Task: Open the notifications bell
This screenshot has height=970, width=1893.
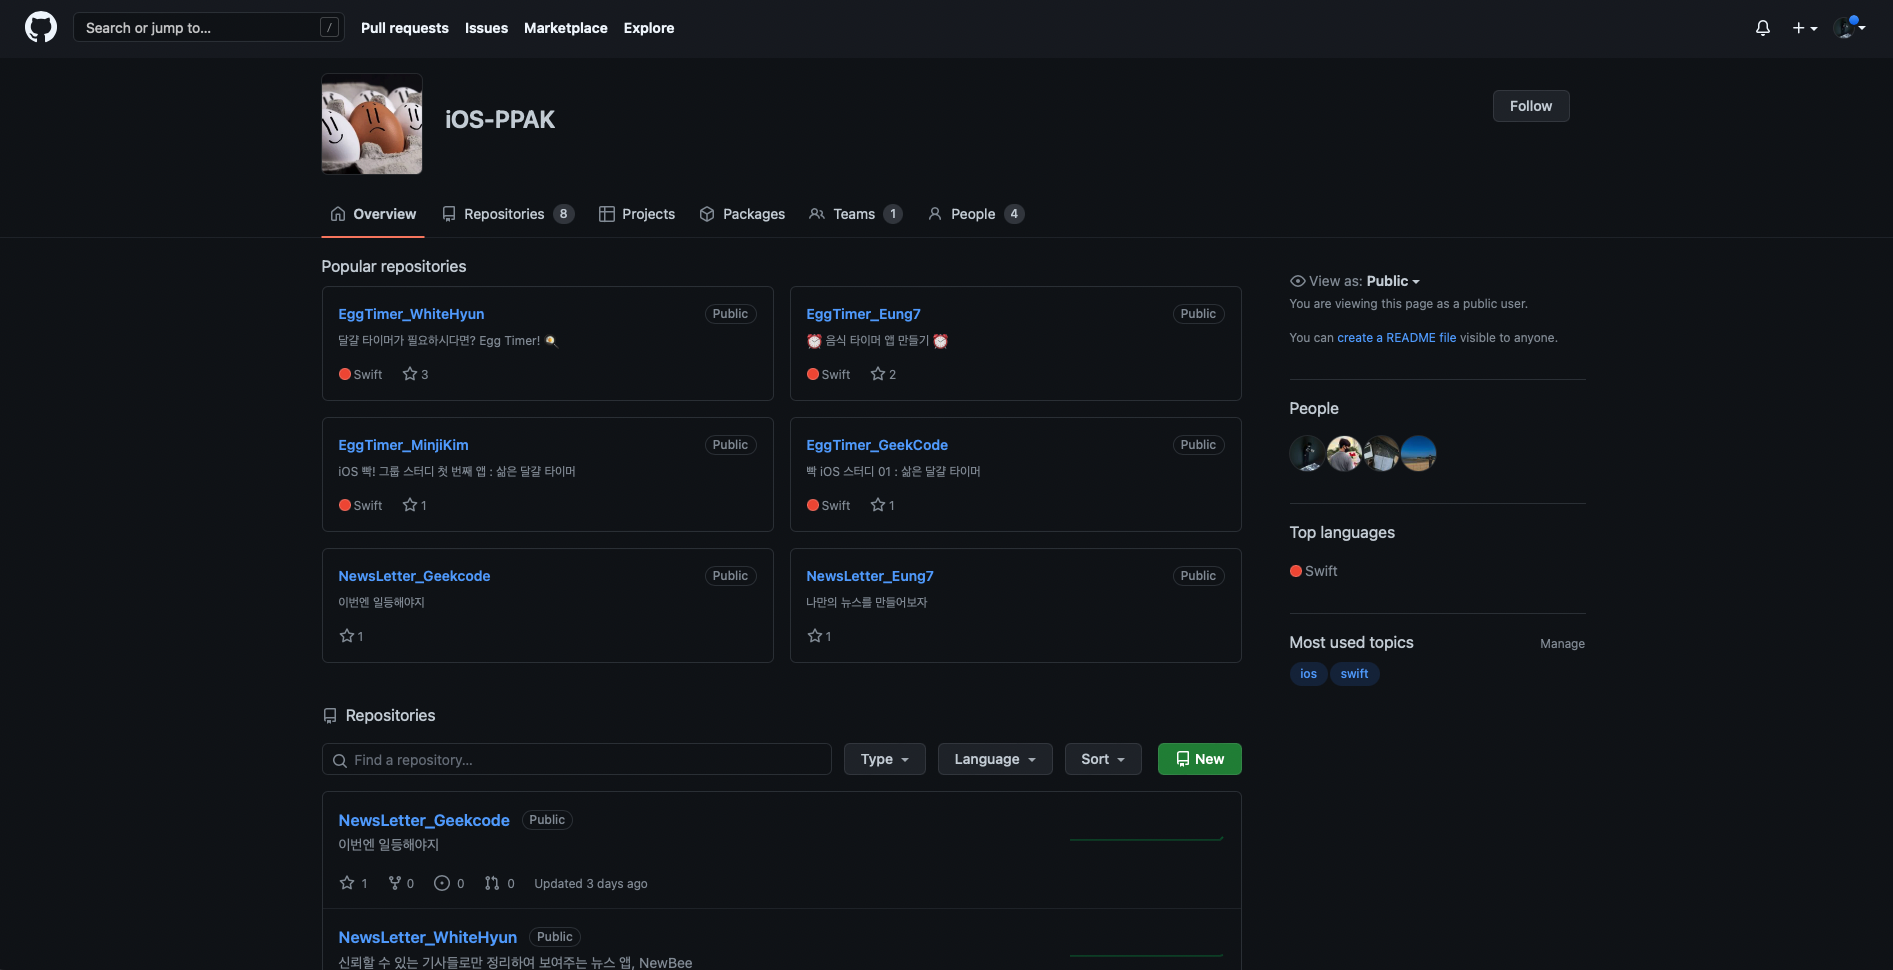Action: tap(1763, 28)
